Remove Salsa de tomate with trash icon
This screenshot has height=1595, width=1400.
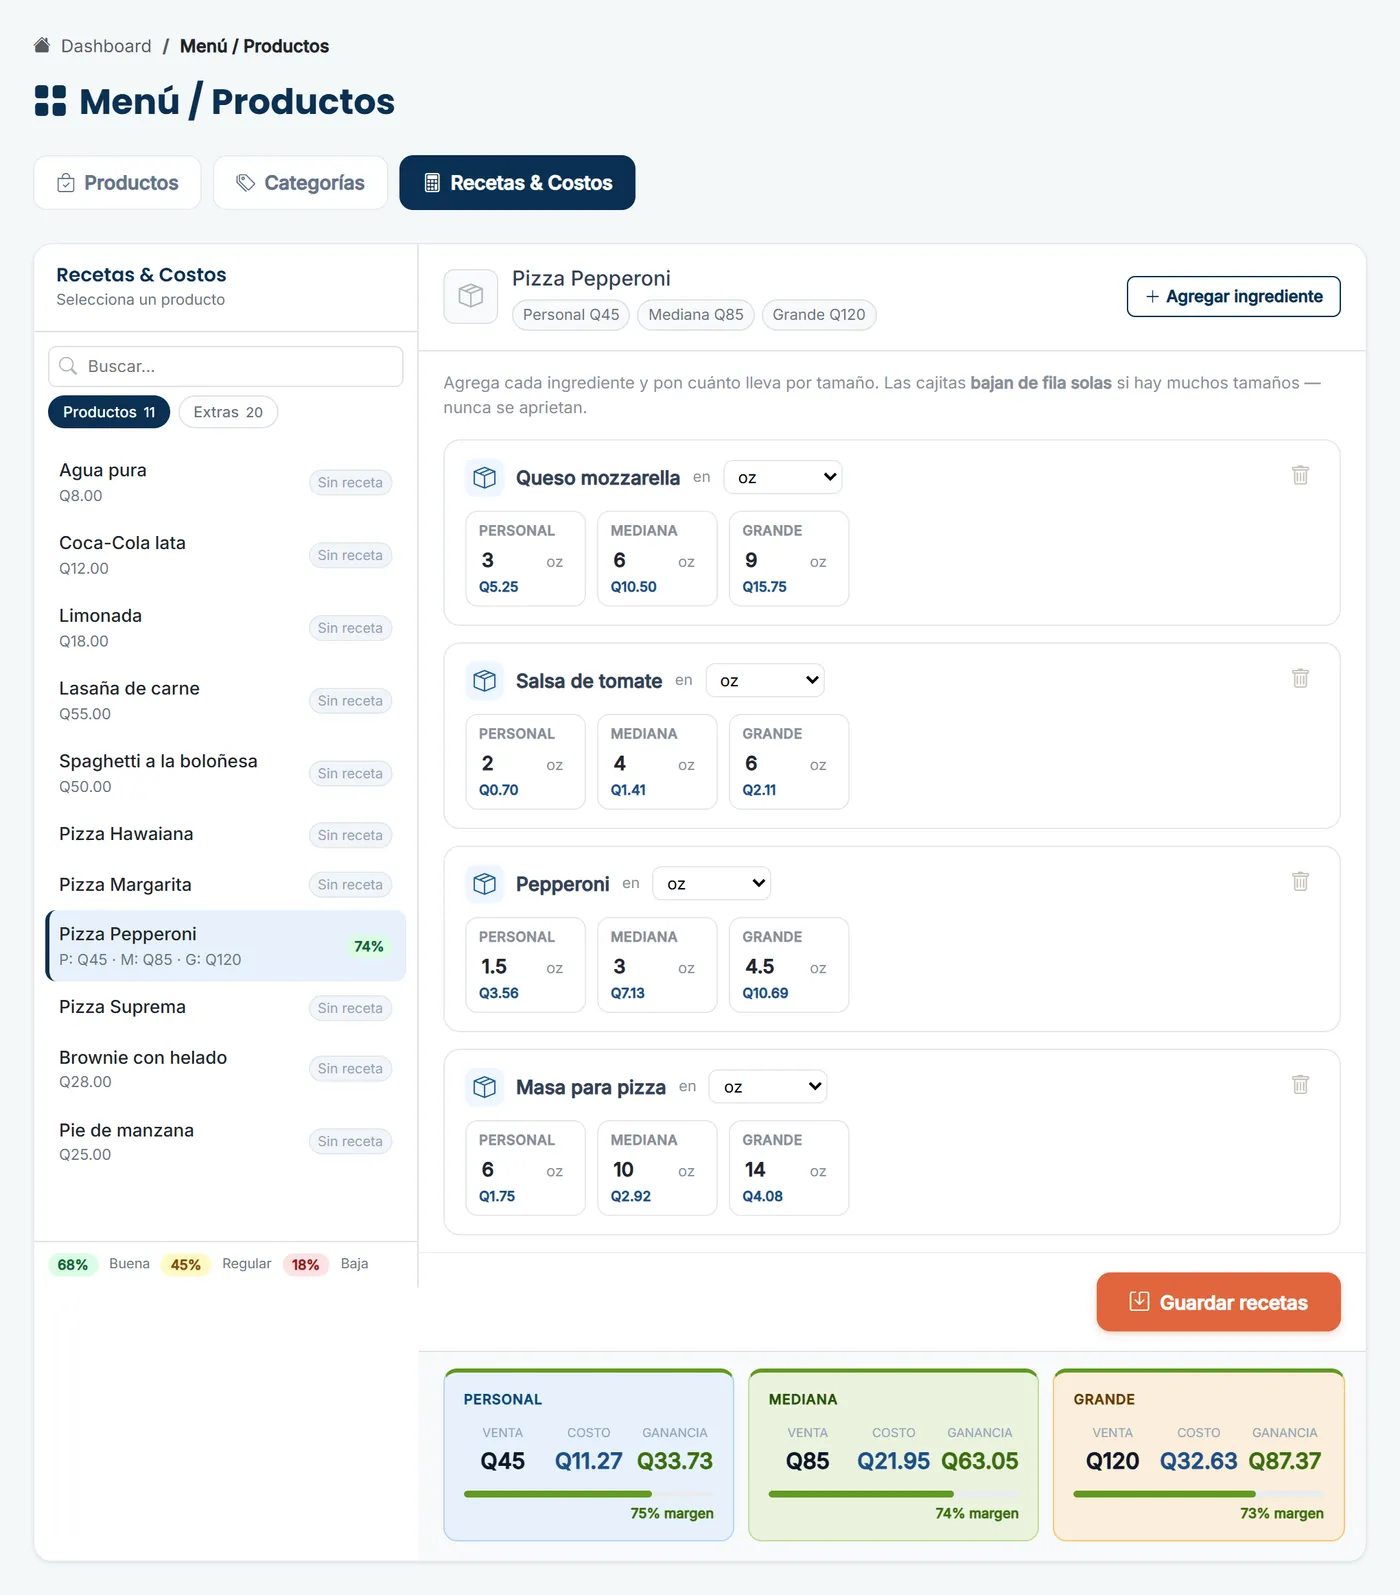pos(1300,678)
